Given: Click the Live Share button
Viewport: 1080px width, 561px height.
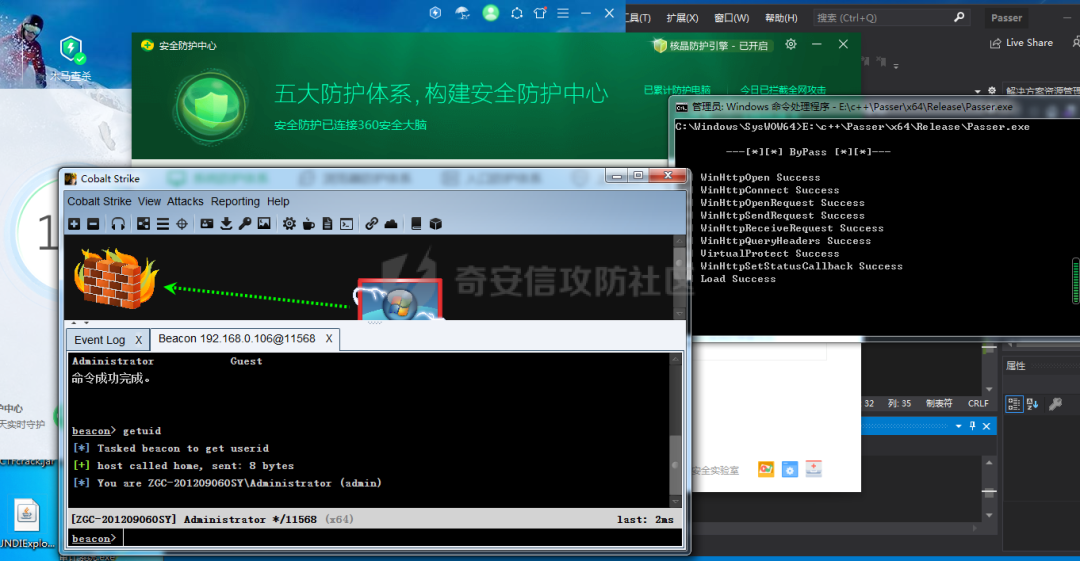Looking at the screenshot, I should click(1021, 43).
